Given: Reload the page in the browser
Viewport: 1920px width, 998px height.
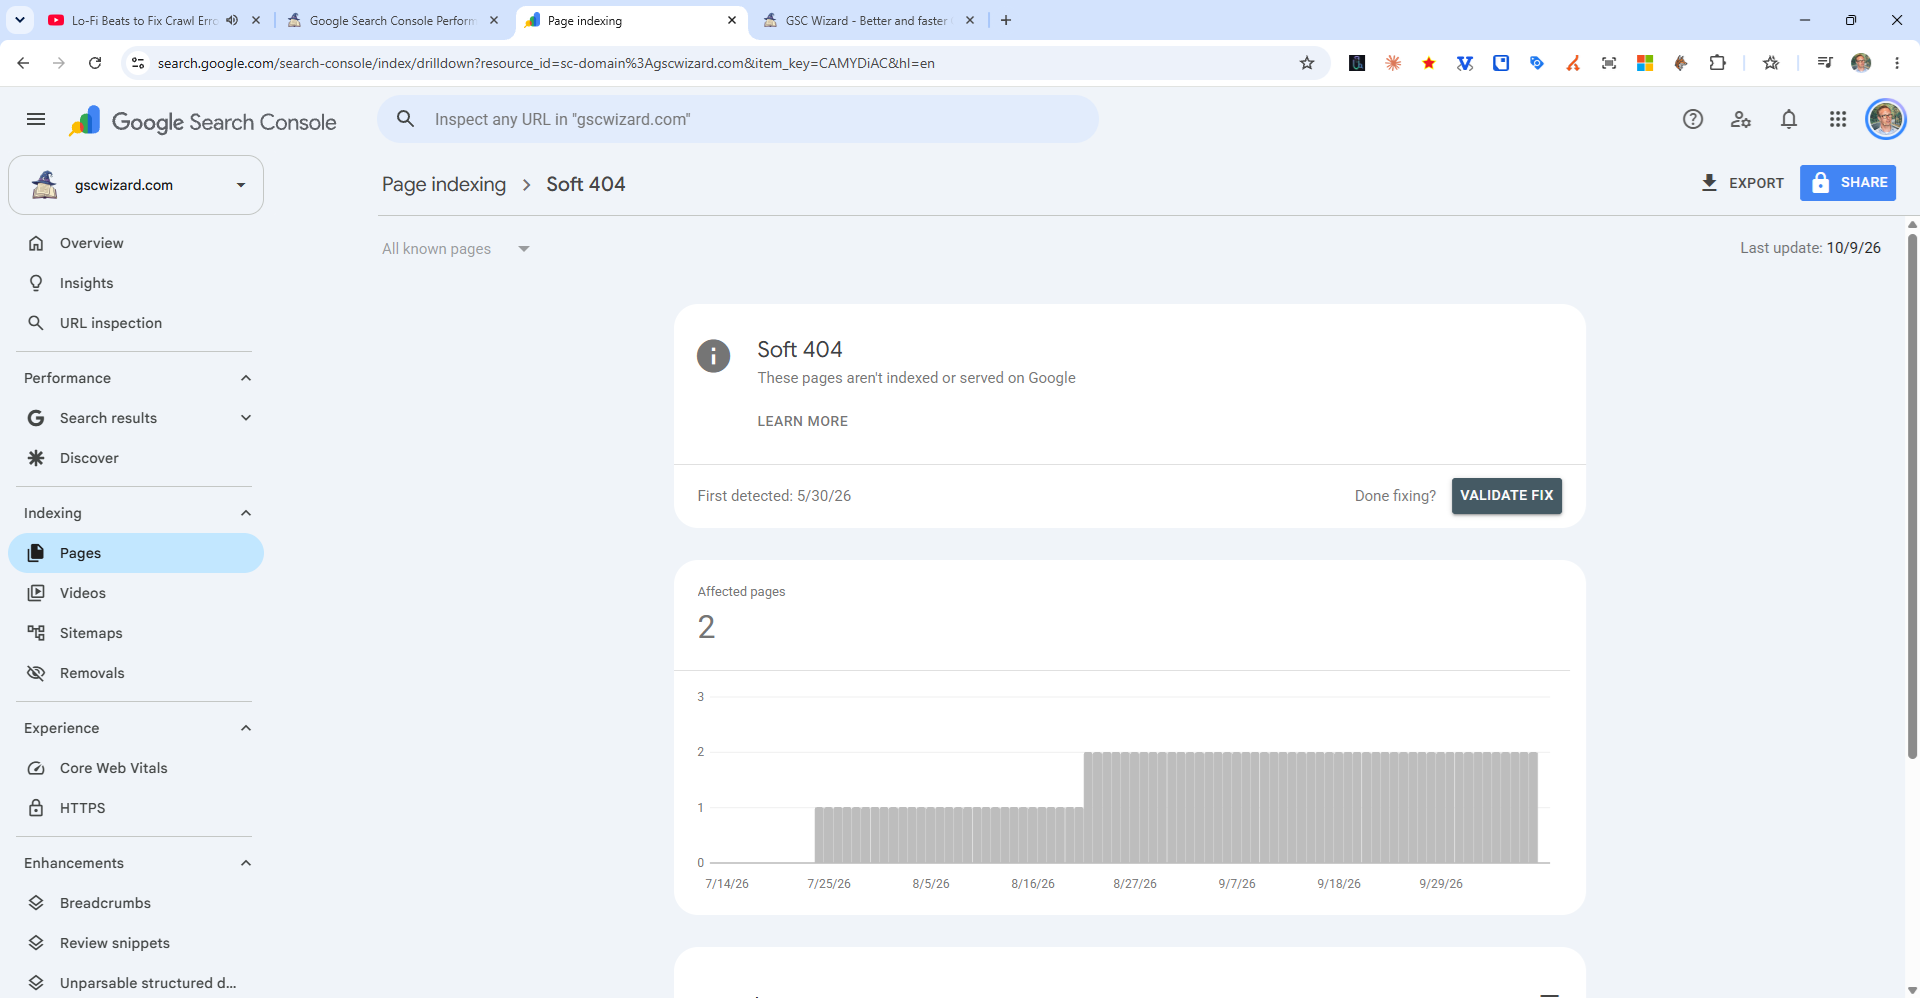Looking at the screenshot, I should tap(95, 63).
